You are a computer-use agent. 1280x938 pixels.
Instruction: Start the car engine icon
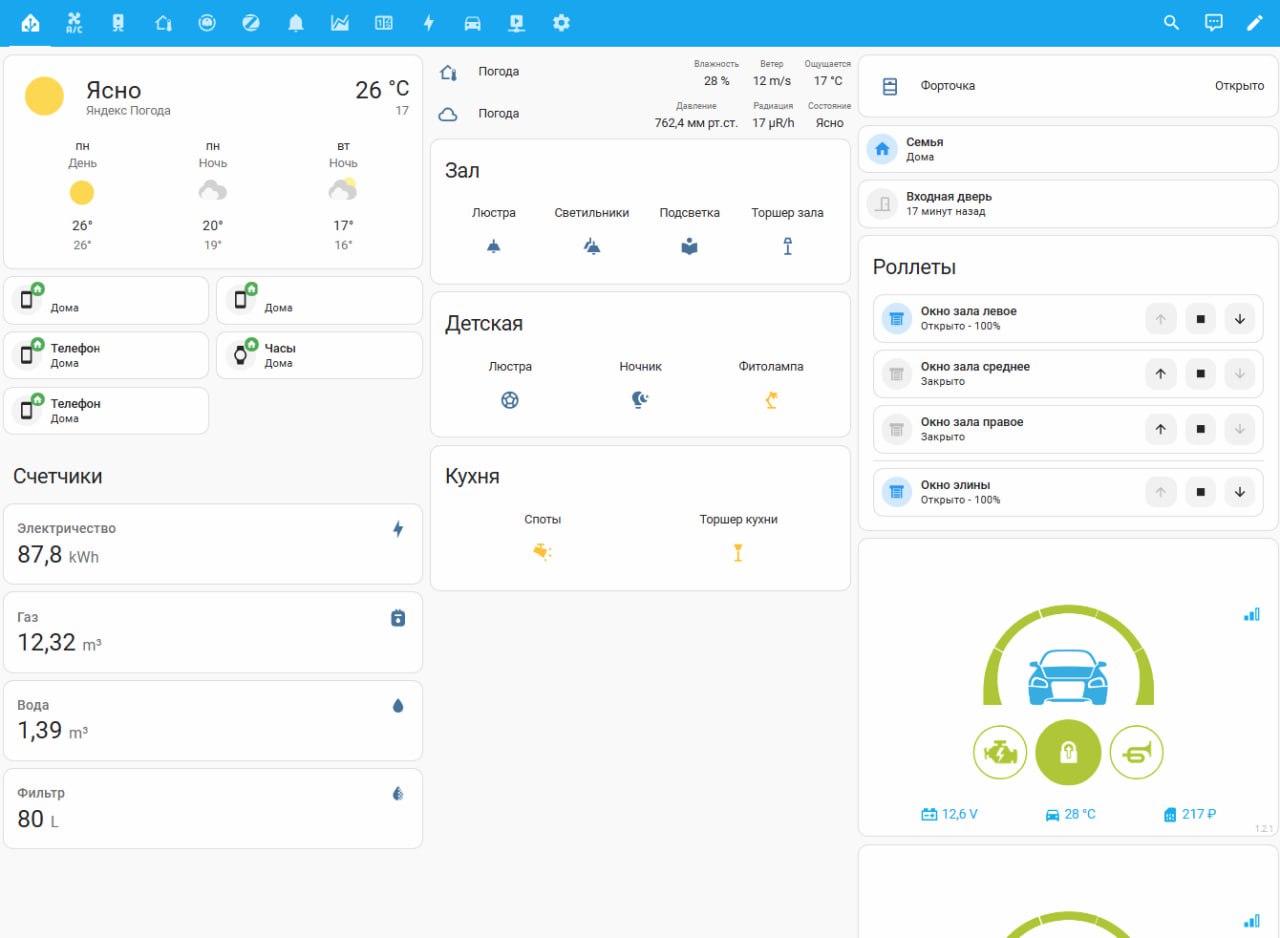[1000, 752]
